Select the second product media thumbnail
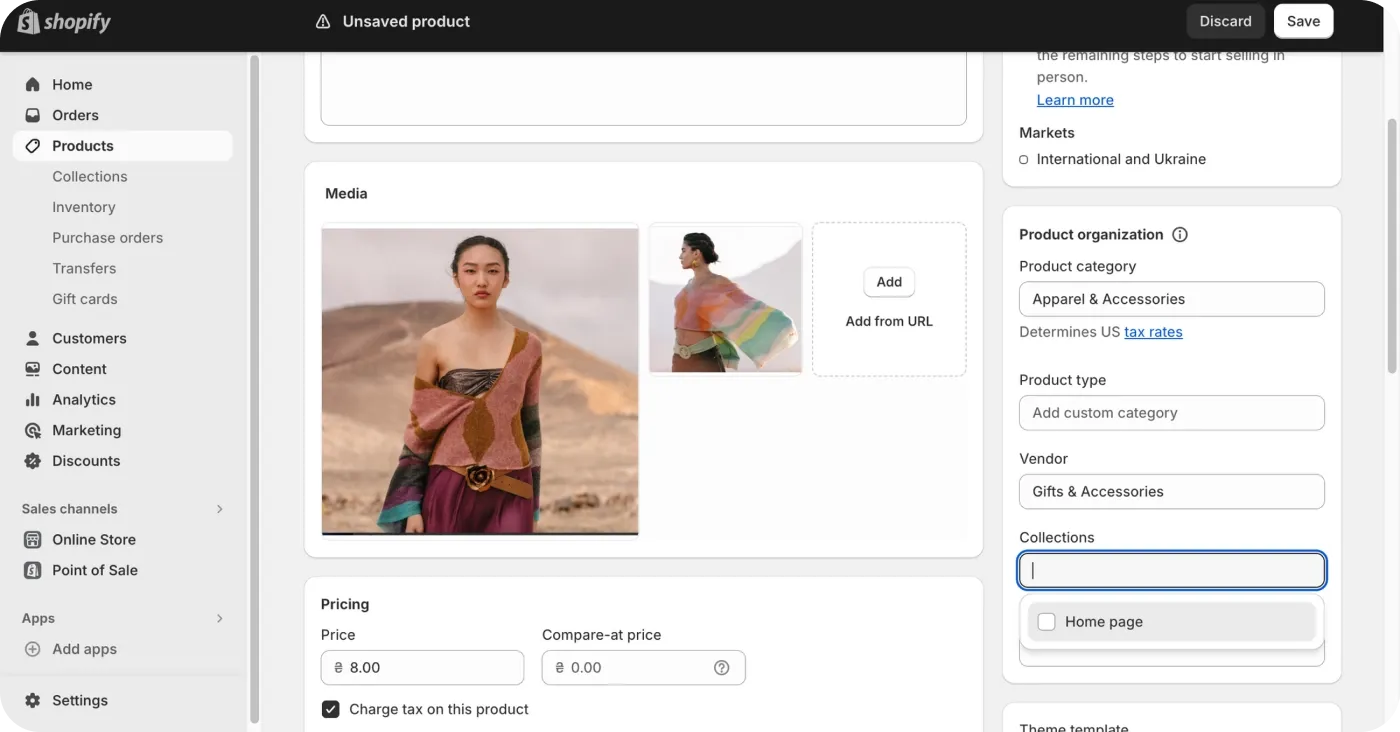This screenshot has height=732, width=1400. (x=726, y=299)
